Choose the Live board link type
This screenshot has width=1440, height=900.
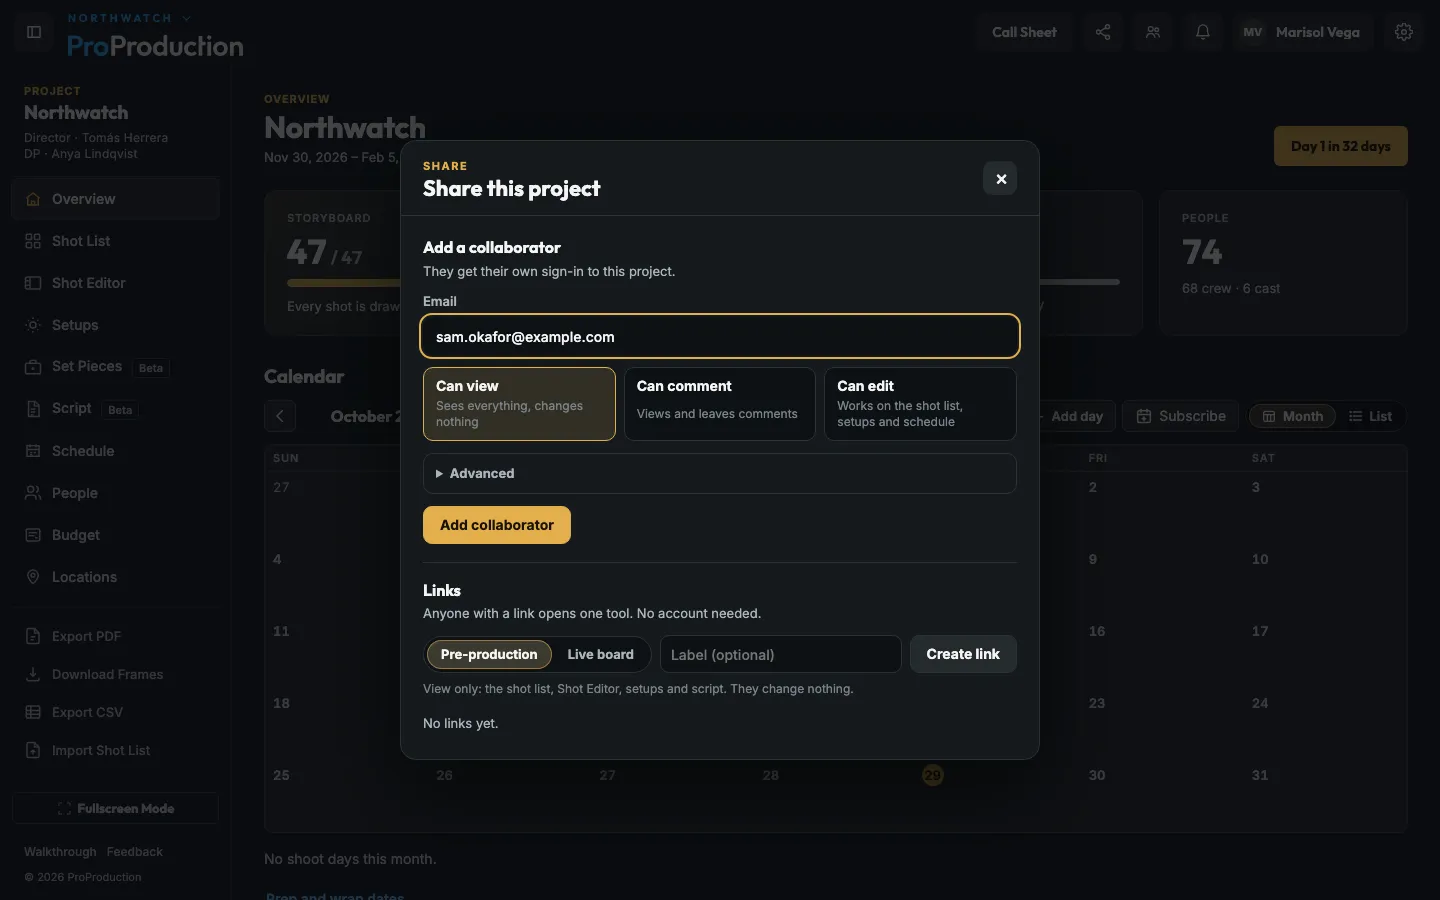[x=601, y=655]
